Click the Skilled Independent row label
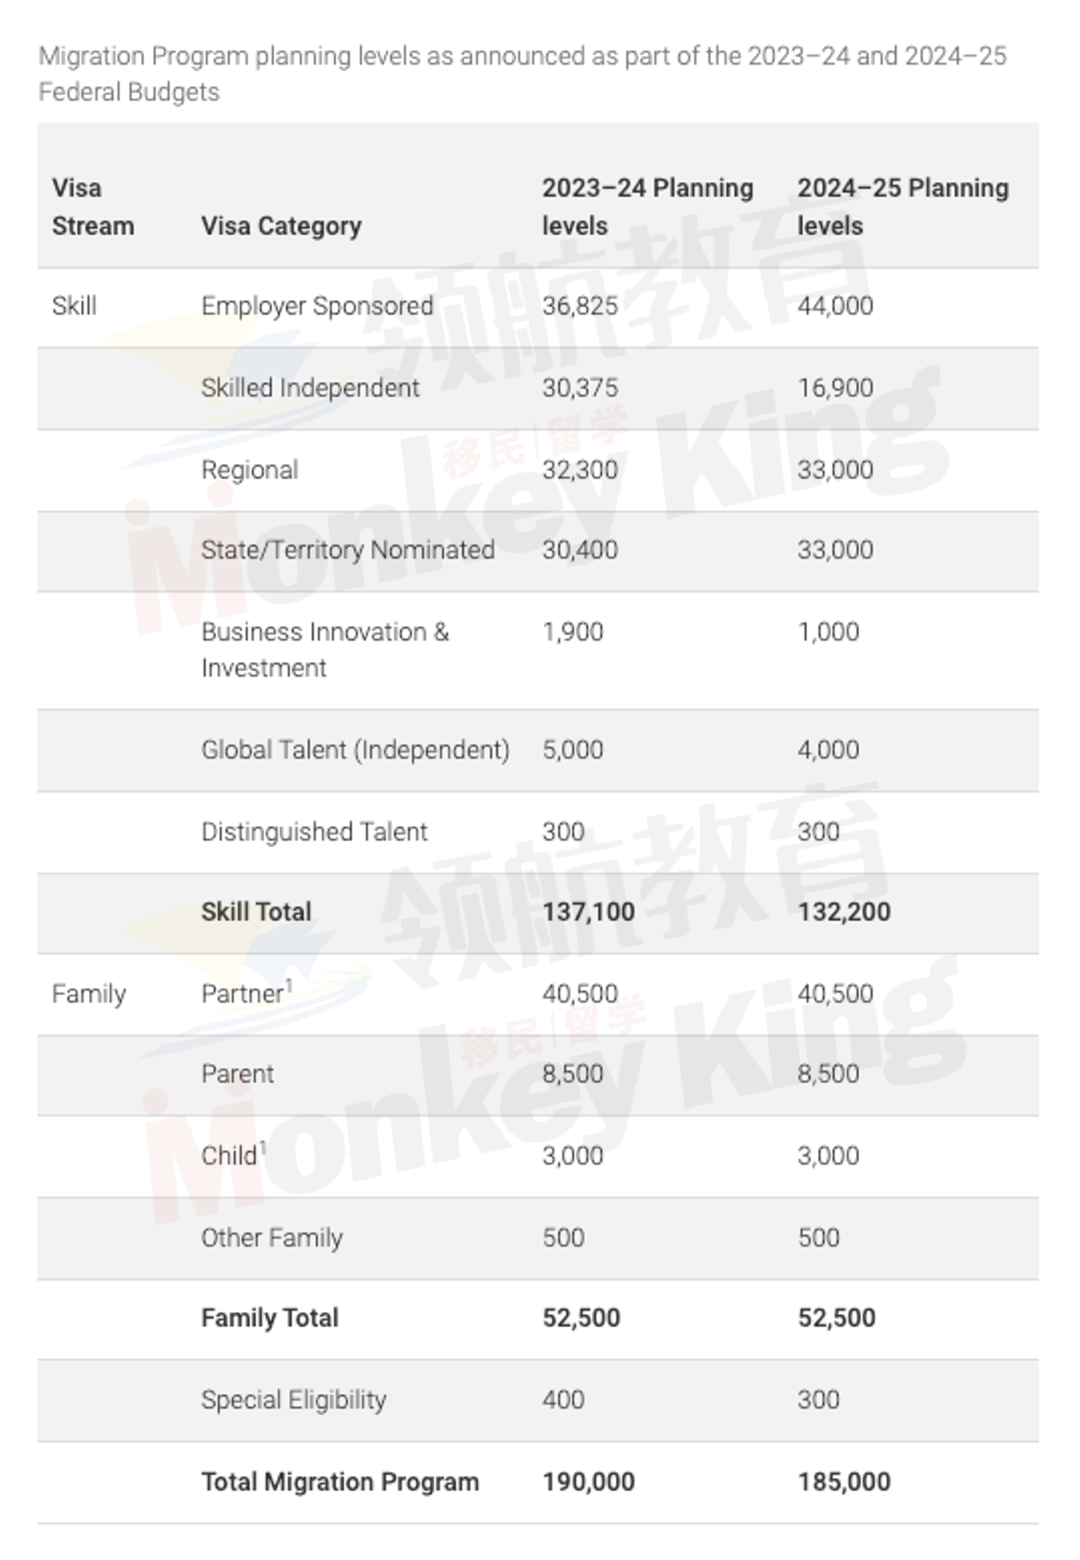 (x=310, y=388)
